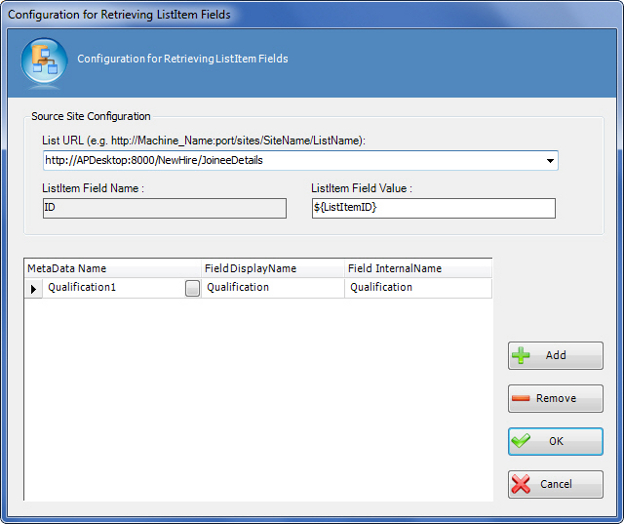This screenshot has height=524, width=624.
Task: Click the Source Site Configuration group label
Action: click(91, 117)
